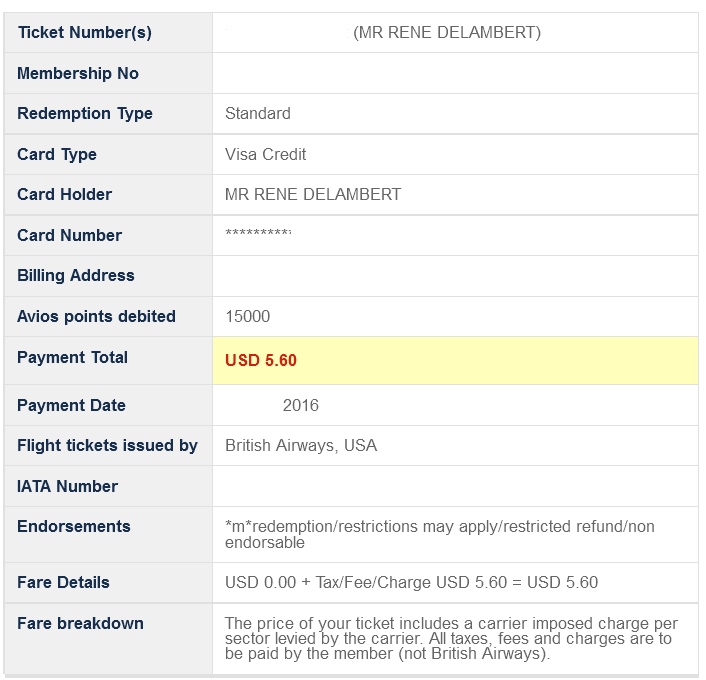Click the Ticket Number(s) row label

pyautogui.click(x=84, y=33)
